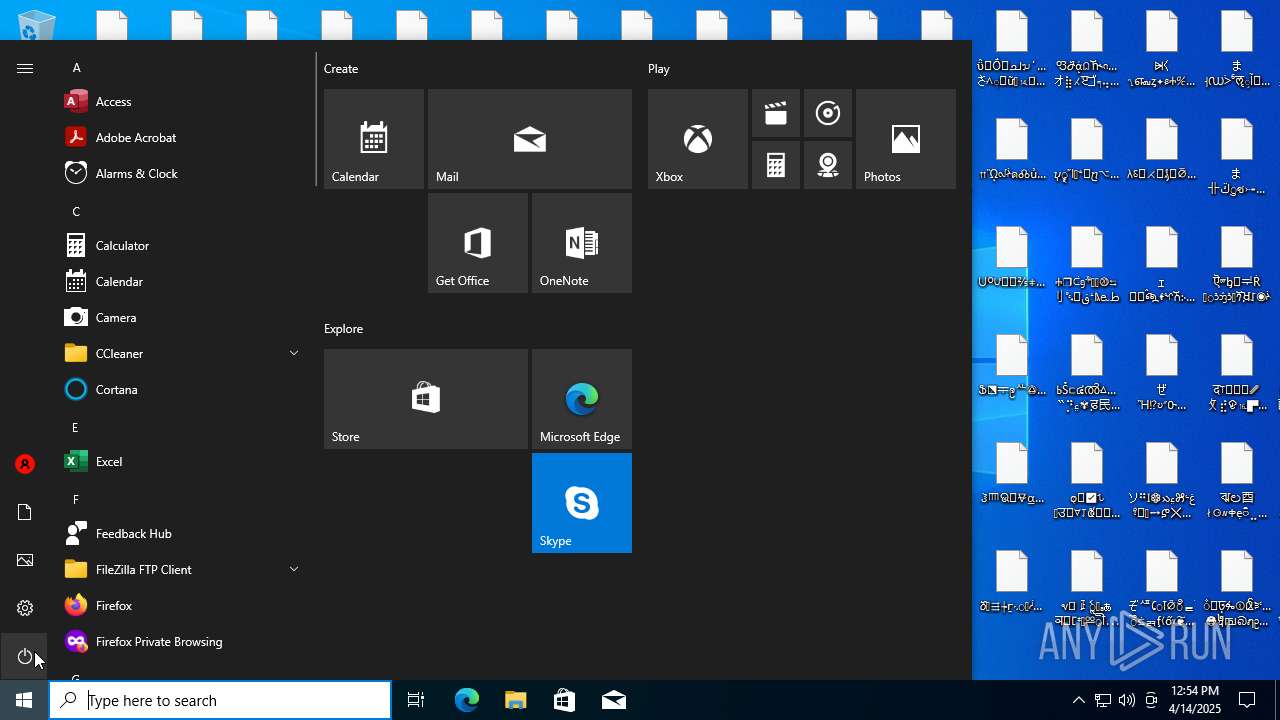The image size is (1280, 720).
Task: Expand the CCleaner folder chevron
Action: coord(294,353)
